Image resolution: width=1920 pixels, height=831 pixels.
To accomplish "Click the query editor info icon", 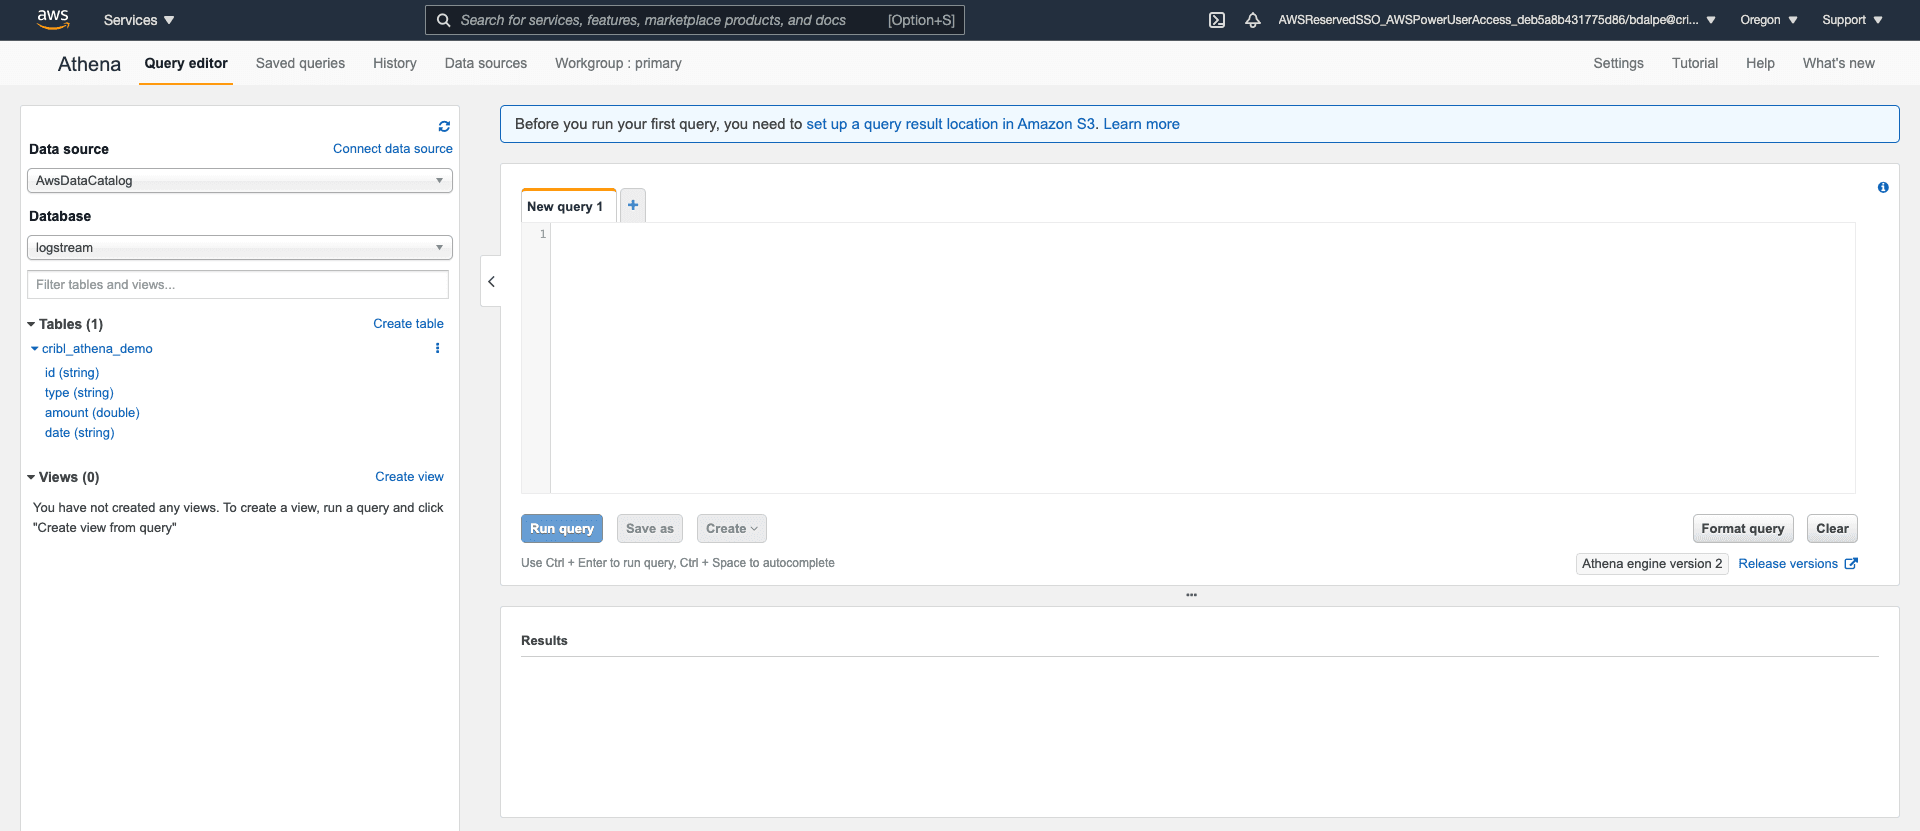I will [1883, 187].
